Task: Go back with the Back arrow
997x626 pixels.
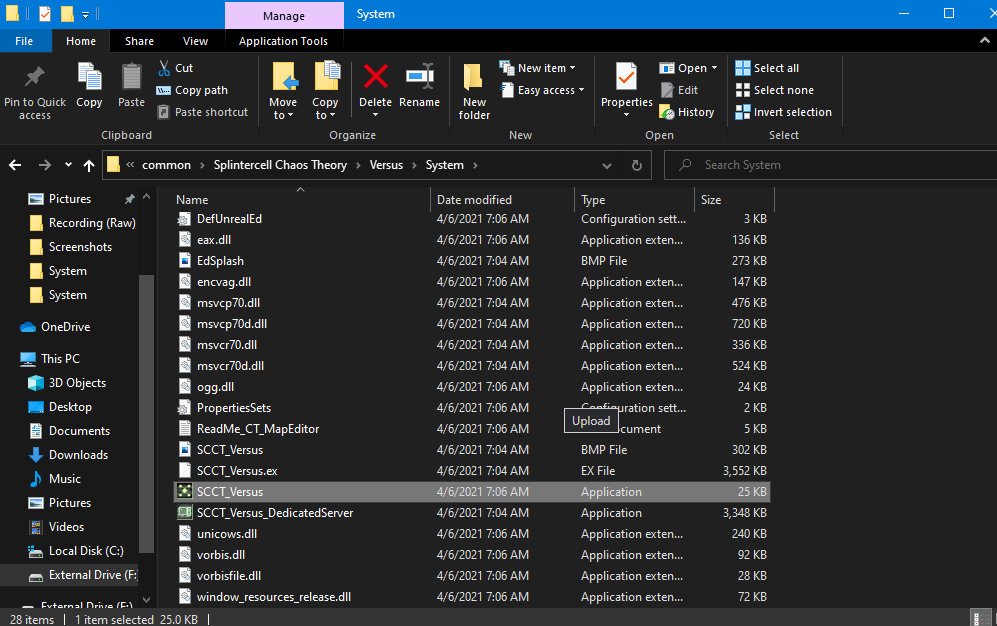Action: coord(15,165)
